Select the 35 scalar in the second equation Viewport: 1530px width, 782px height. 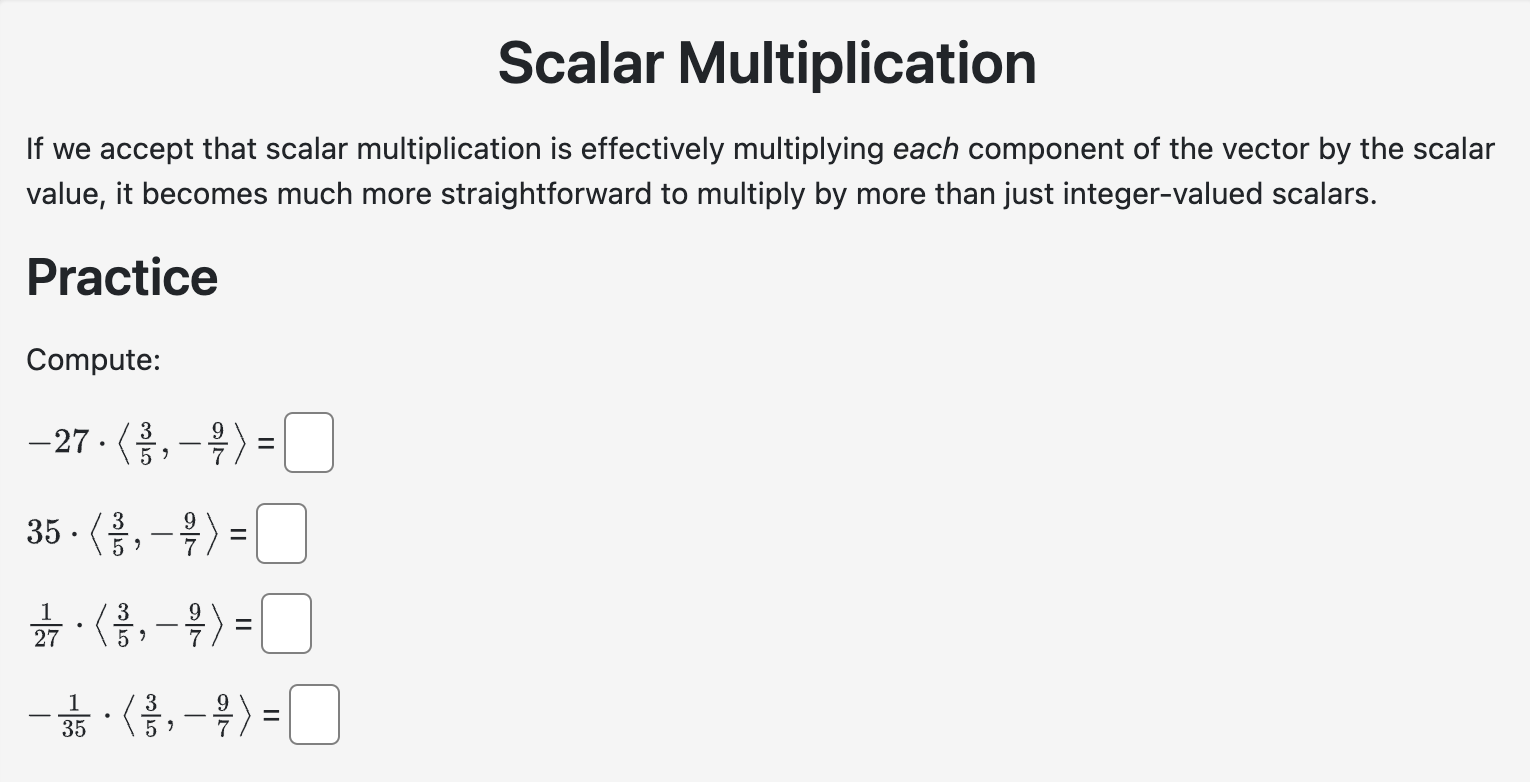pyautogui.click(x=43, y=533)
